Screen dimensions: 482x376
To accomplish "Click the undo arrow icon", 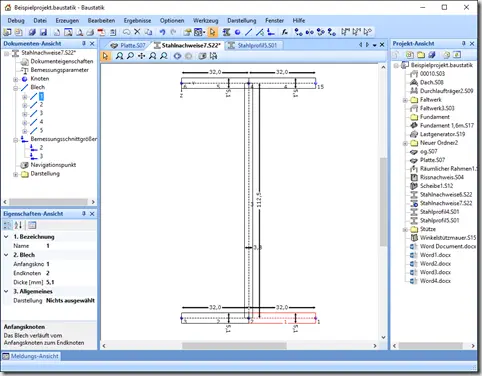I will pyautogui.click(x=162, y=32).
